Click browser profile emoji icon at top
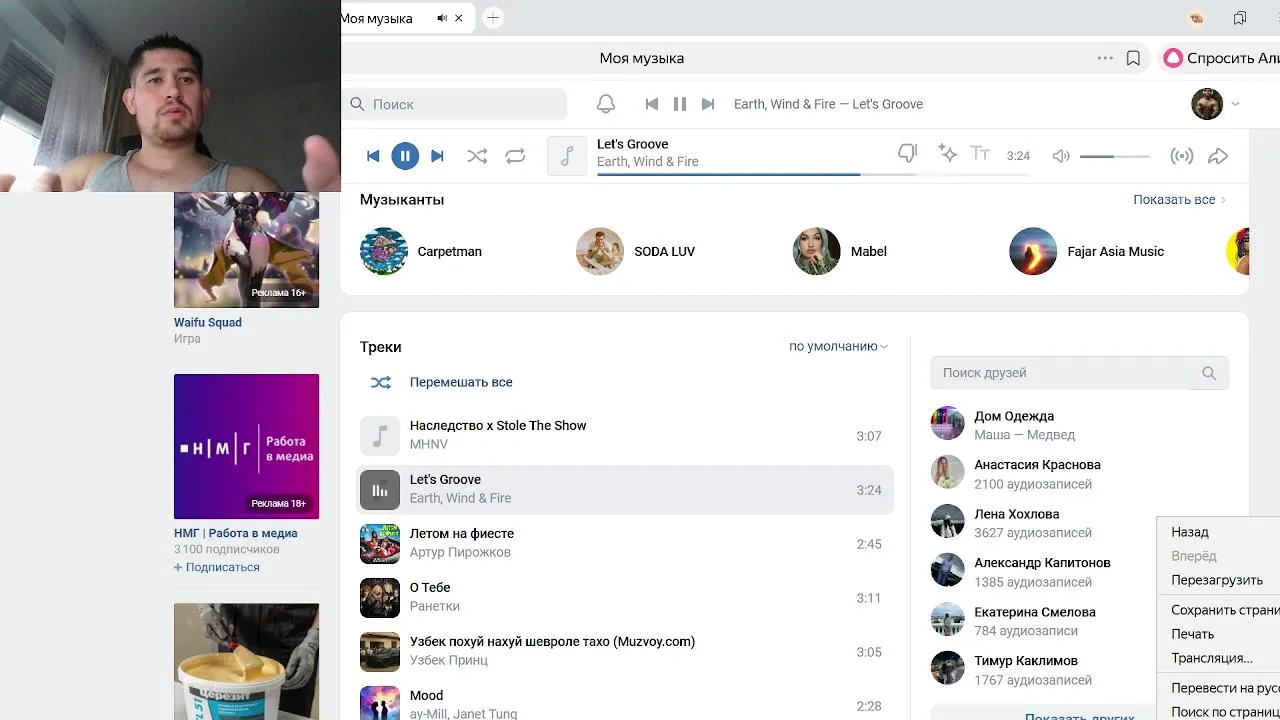Image resolution: width=1280 pixels, height=720 pixels. tap(1195, 18)
